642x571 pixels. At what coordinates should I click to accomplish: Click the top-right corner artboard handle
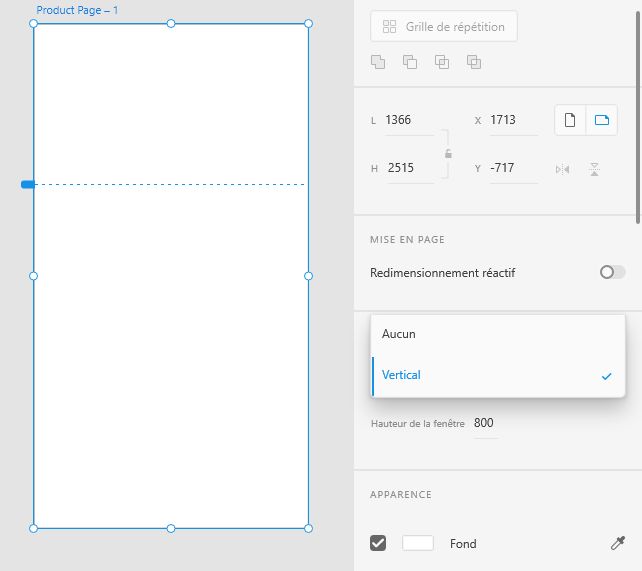click(x=309, y=24)
